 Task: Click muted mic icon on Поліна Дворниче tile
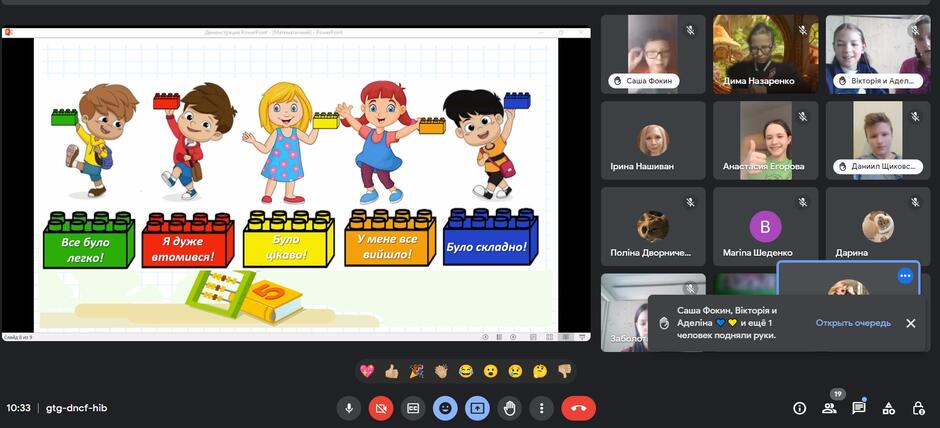pos(690,203)
